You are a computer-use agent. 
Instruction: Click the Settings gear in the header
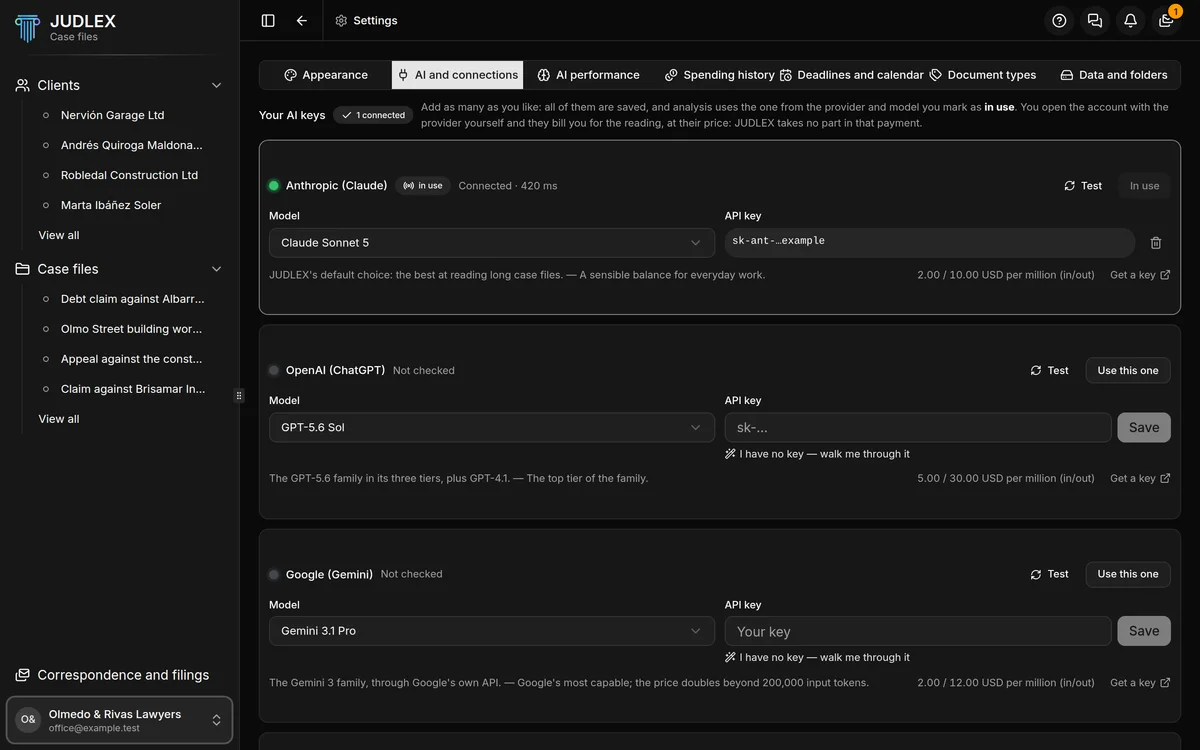tap(341, 20)
